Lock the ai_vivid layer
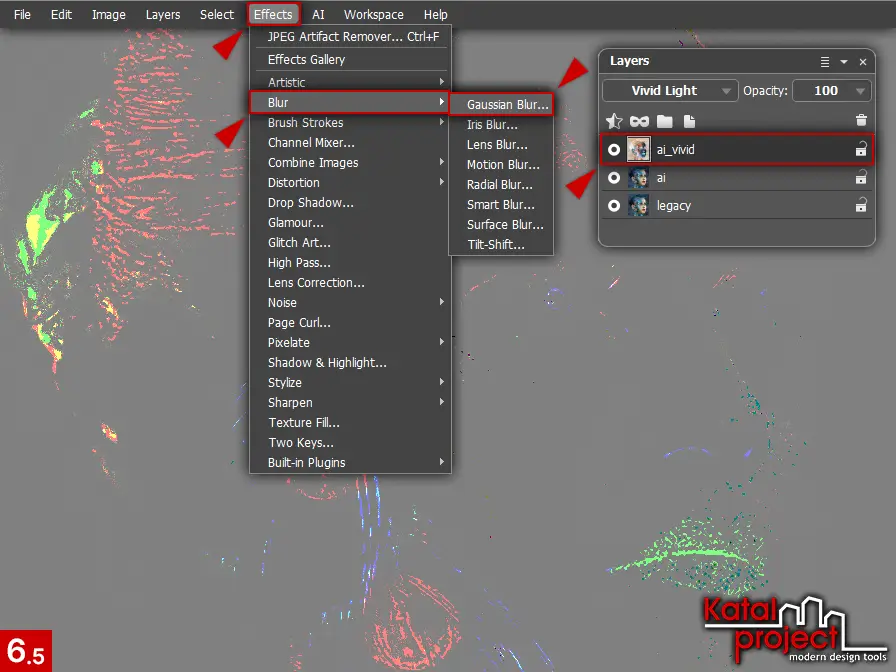 860,150
